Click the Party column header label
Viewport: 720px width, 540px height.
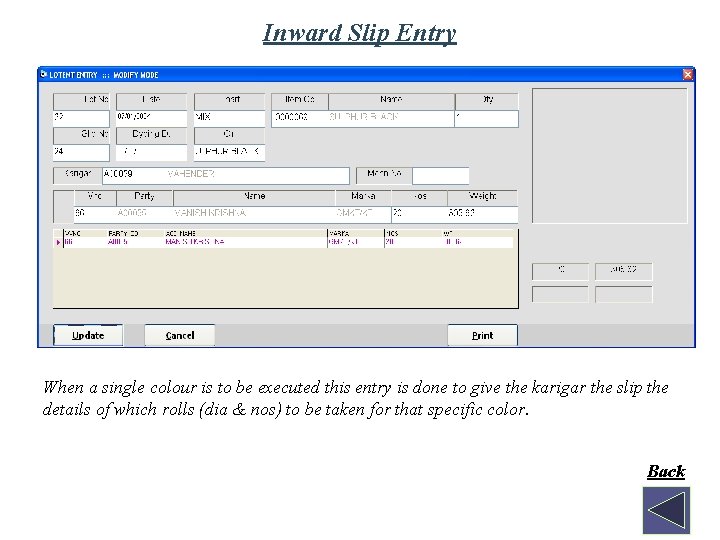pos(145,197)
